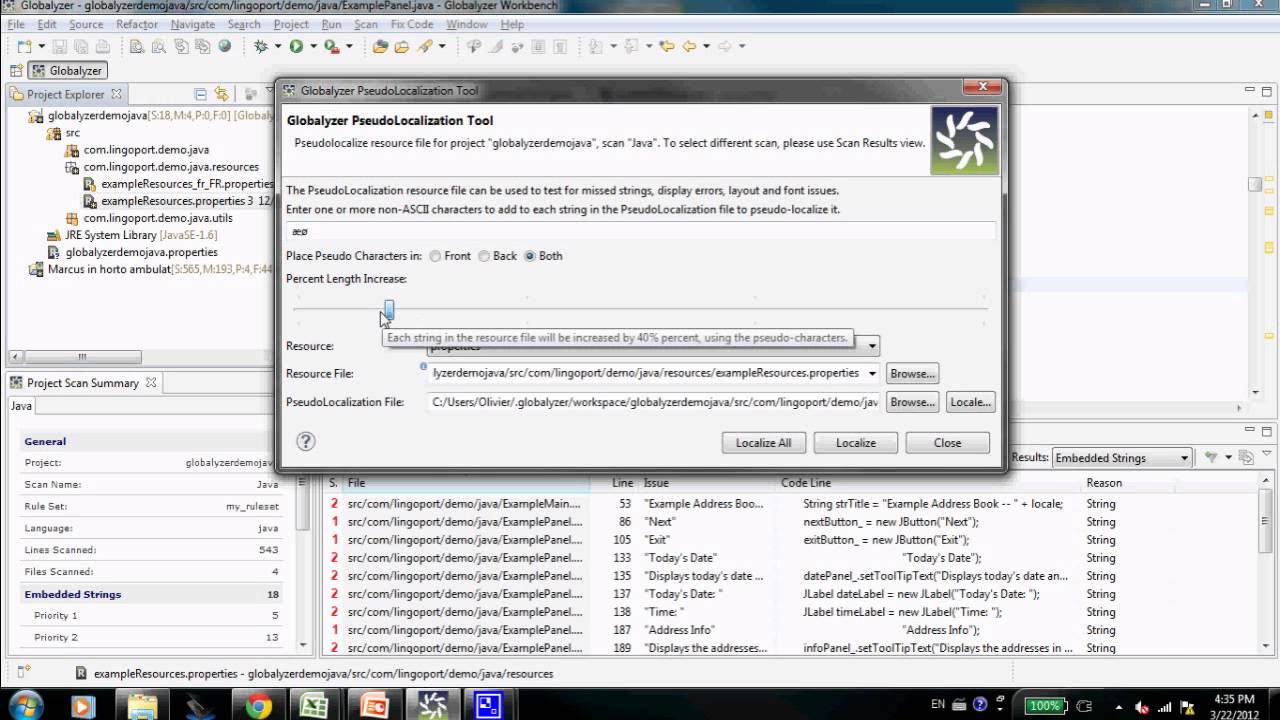
Task: Click the Percent Length Increase slider handle
Action: pyautogui.click(x=389, y=310)
